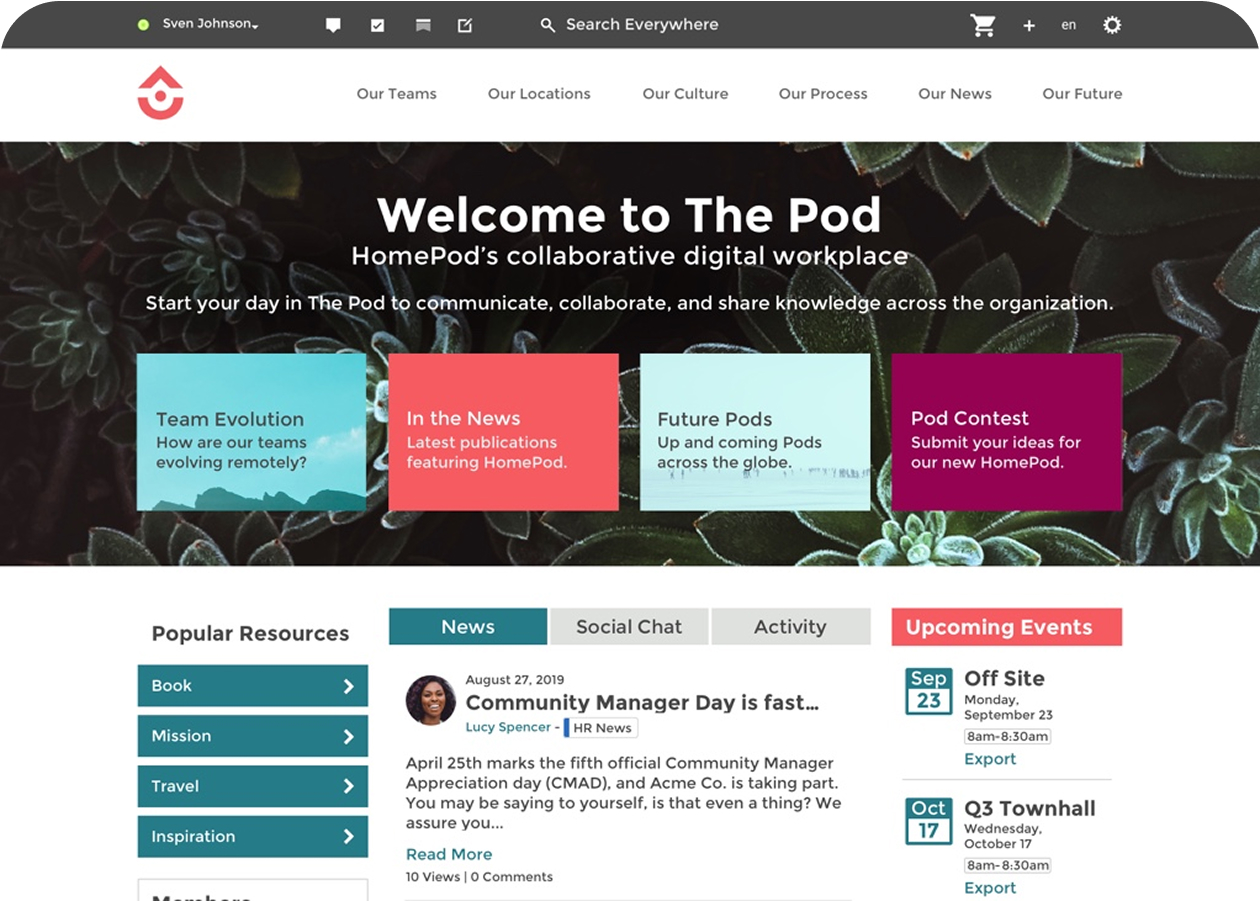Expand the Inspiration resource chevron
The width and height of the screenshot is (1260, 901).
click(x=348, y=837)
